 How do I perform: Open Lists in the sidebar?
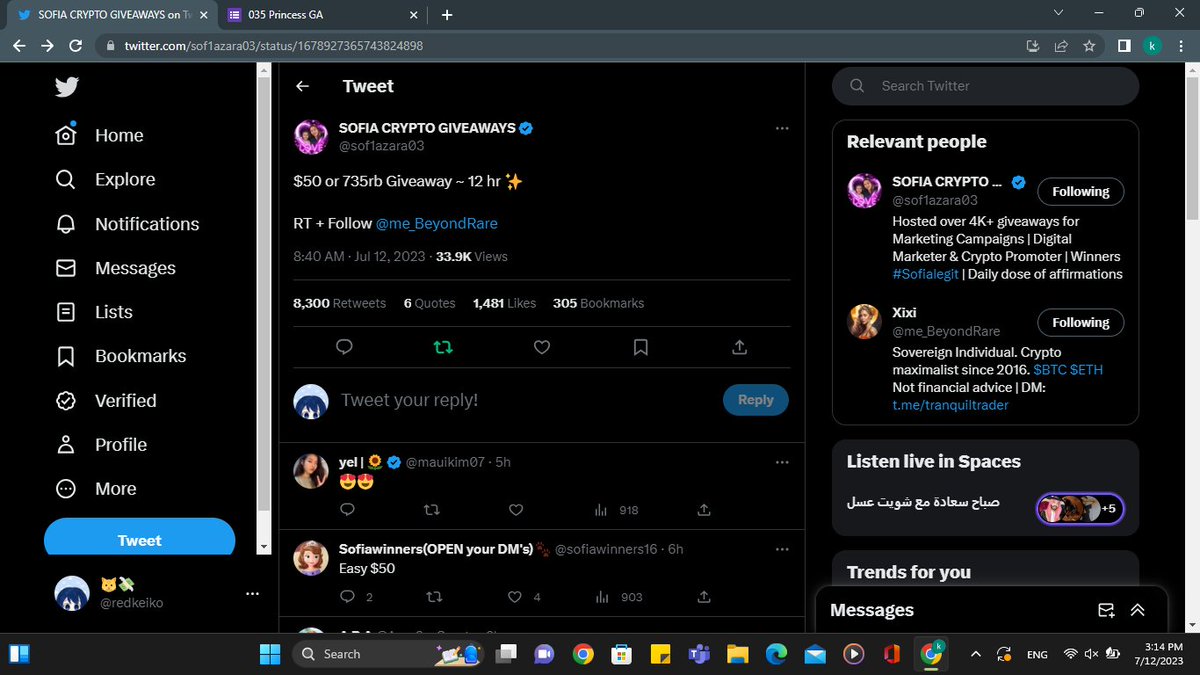93,312
